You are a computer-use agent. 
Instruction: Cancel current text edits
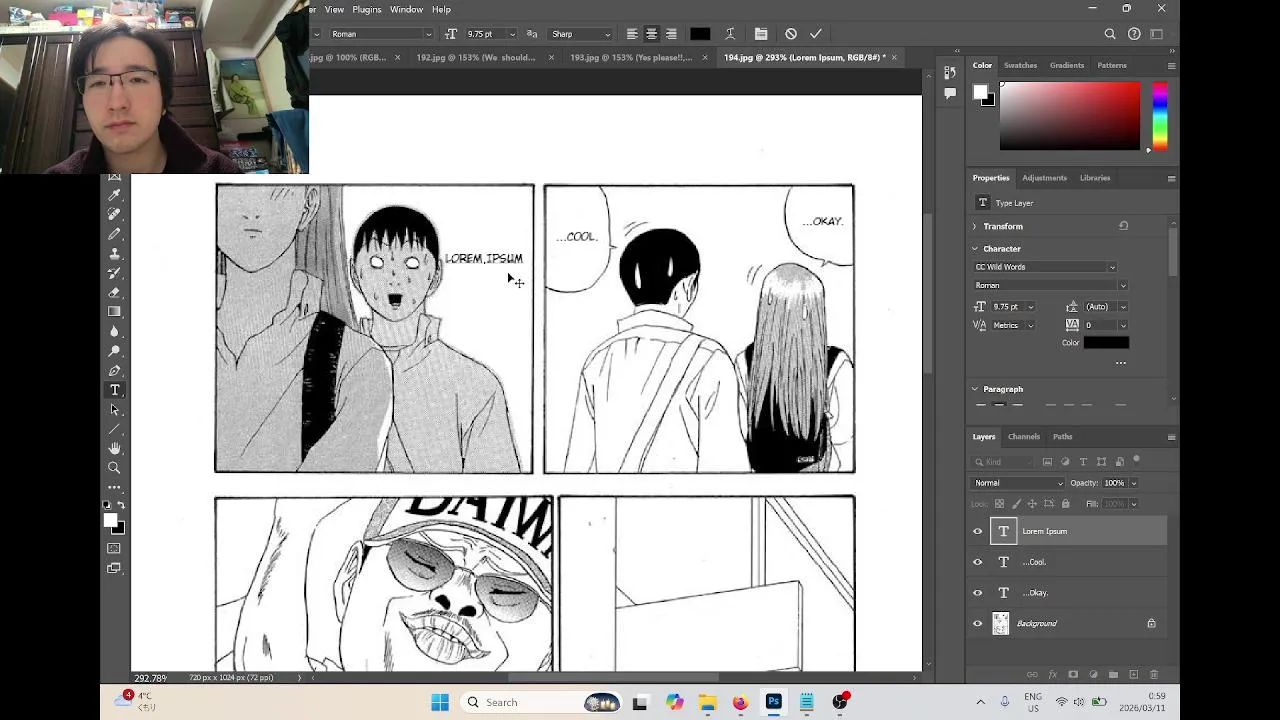point(791,34)
